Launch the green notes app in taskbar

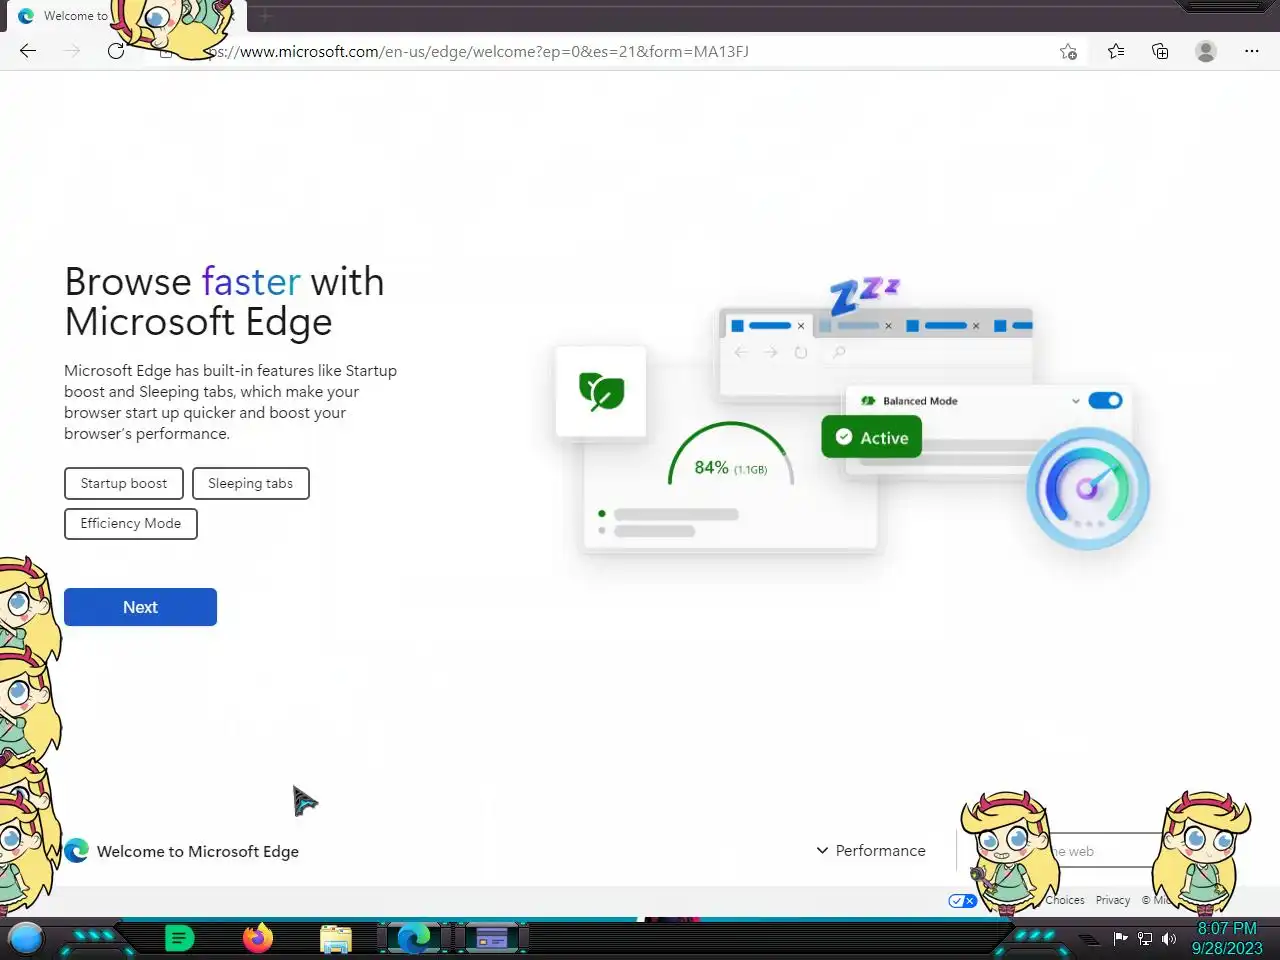point(179,938)
